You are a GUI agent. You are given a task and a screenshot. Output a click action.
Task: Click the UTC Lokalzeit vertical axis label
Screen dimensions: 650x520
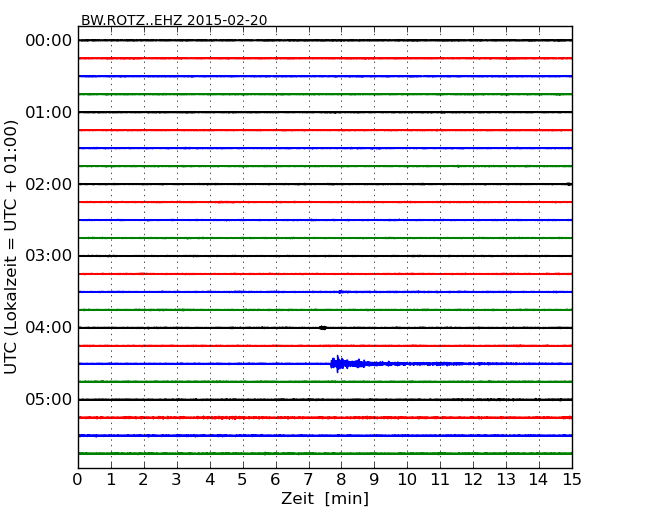(x=11, y=247)
